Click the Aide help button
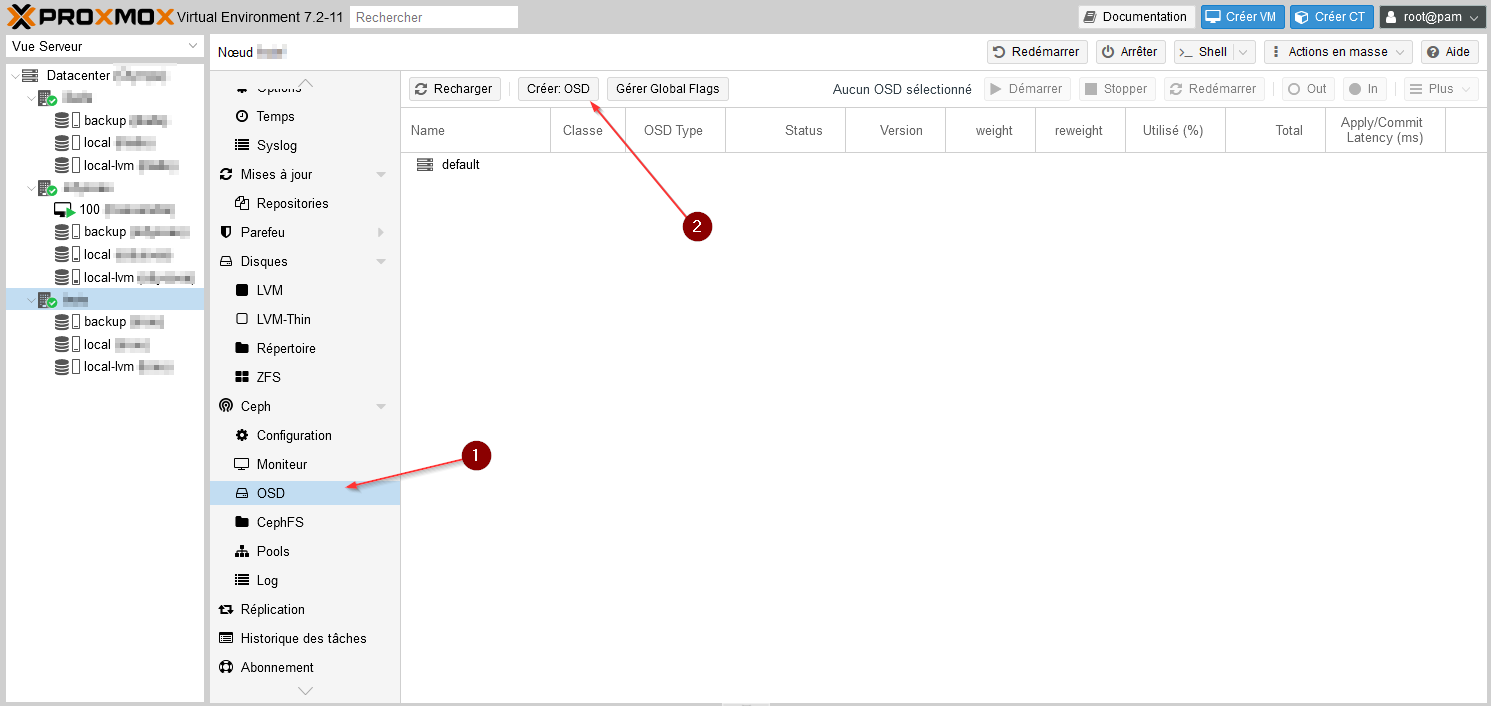The image size is (1491, 706). click(x=1449, y=52)
